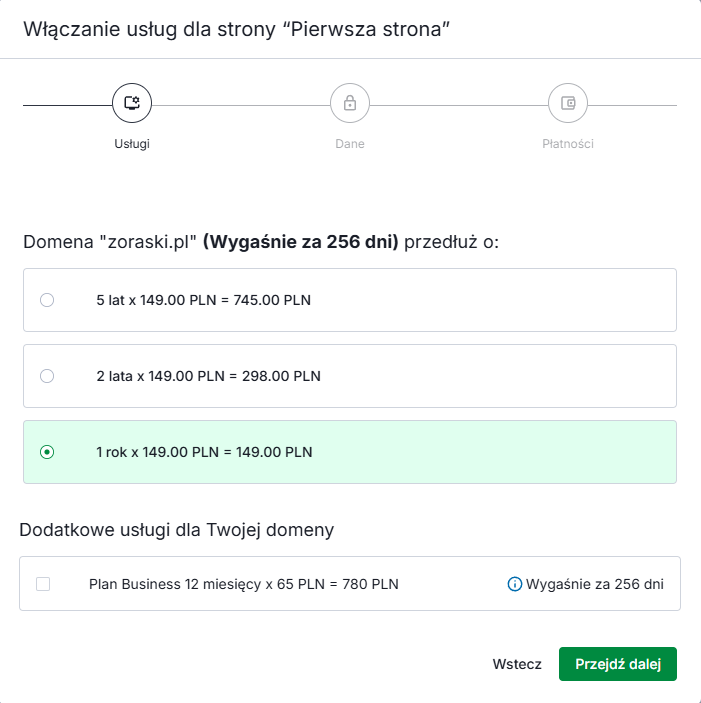Select the 2 lata radio button
The image size is (701, 703).
47,376
